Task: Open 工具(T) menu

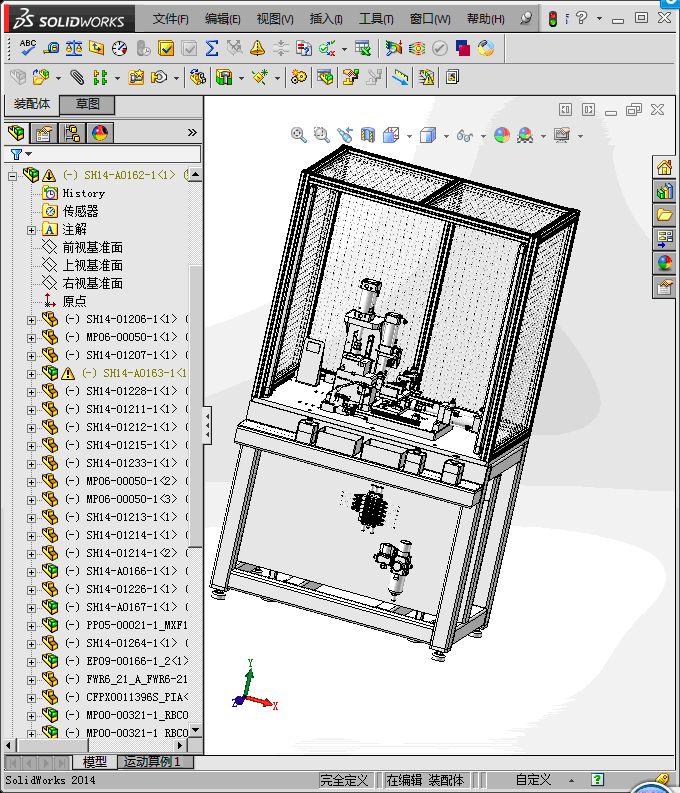Action: coord(376,19)
